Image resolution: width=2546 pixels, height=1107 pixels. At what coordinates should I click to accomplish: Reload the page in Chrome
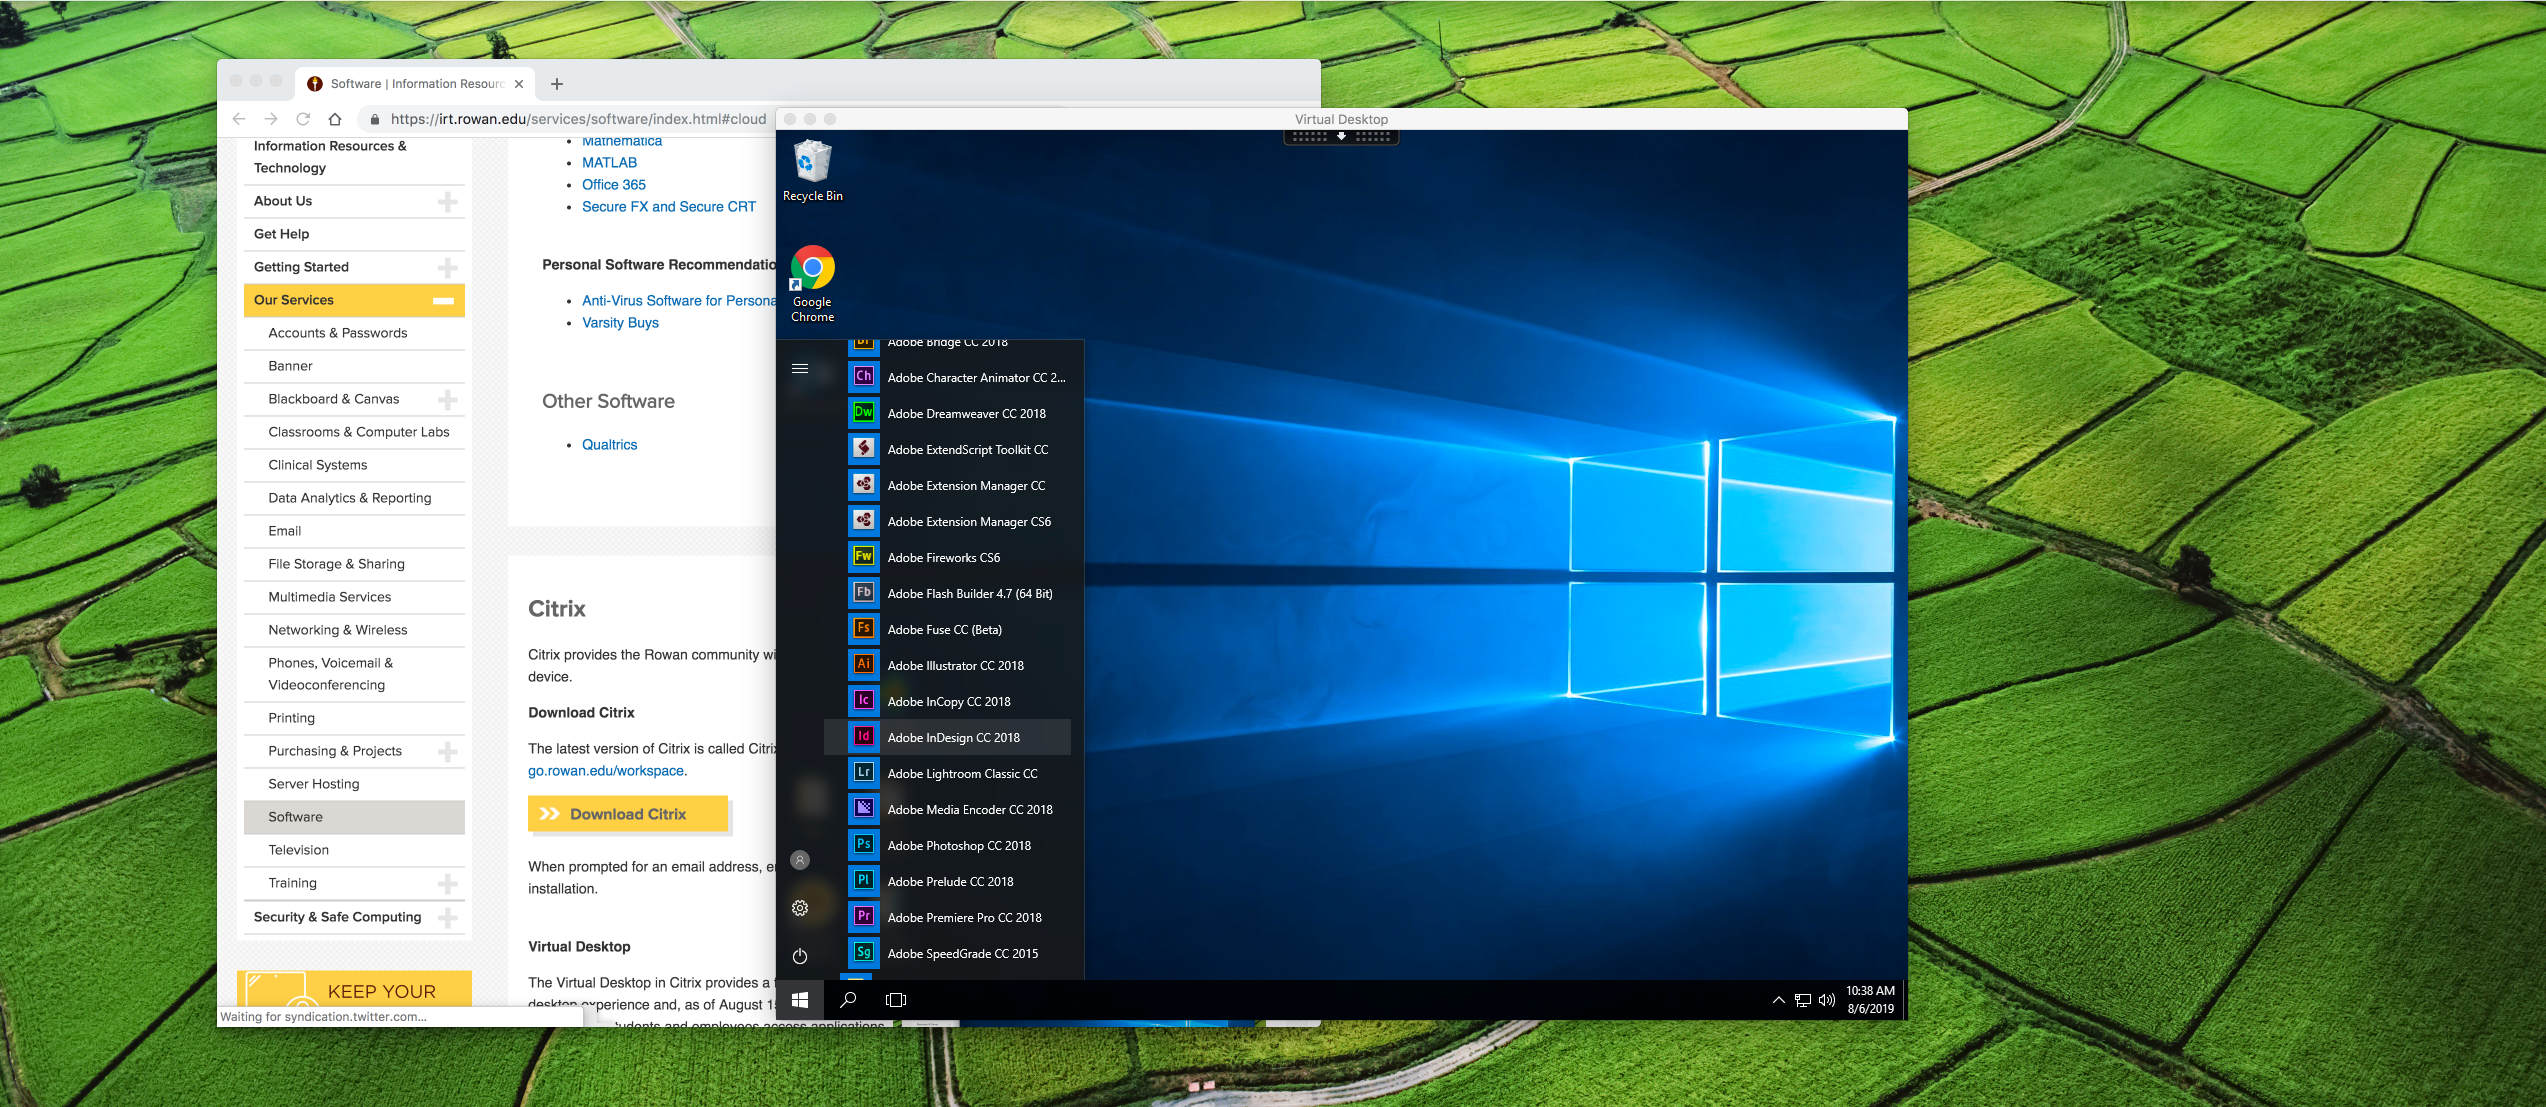click(x=303, y=119)
